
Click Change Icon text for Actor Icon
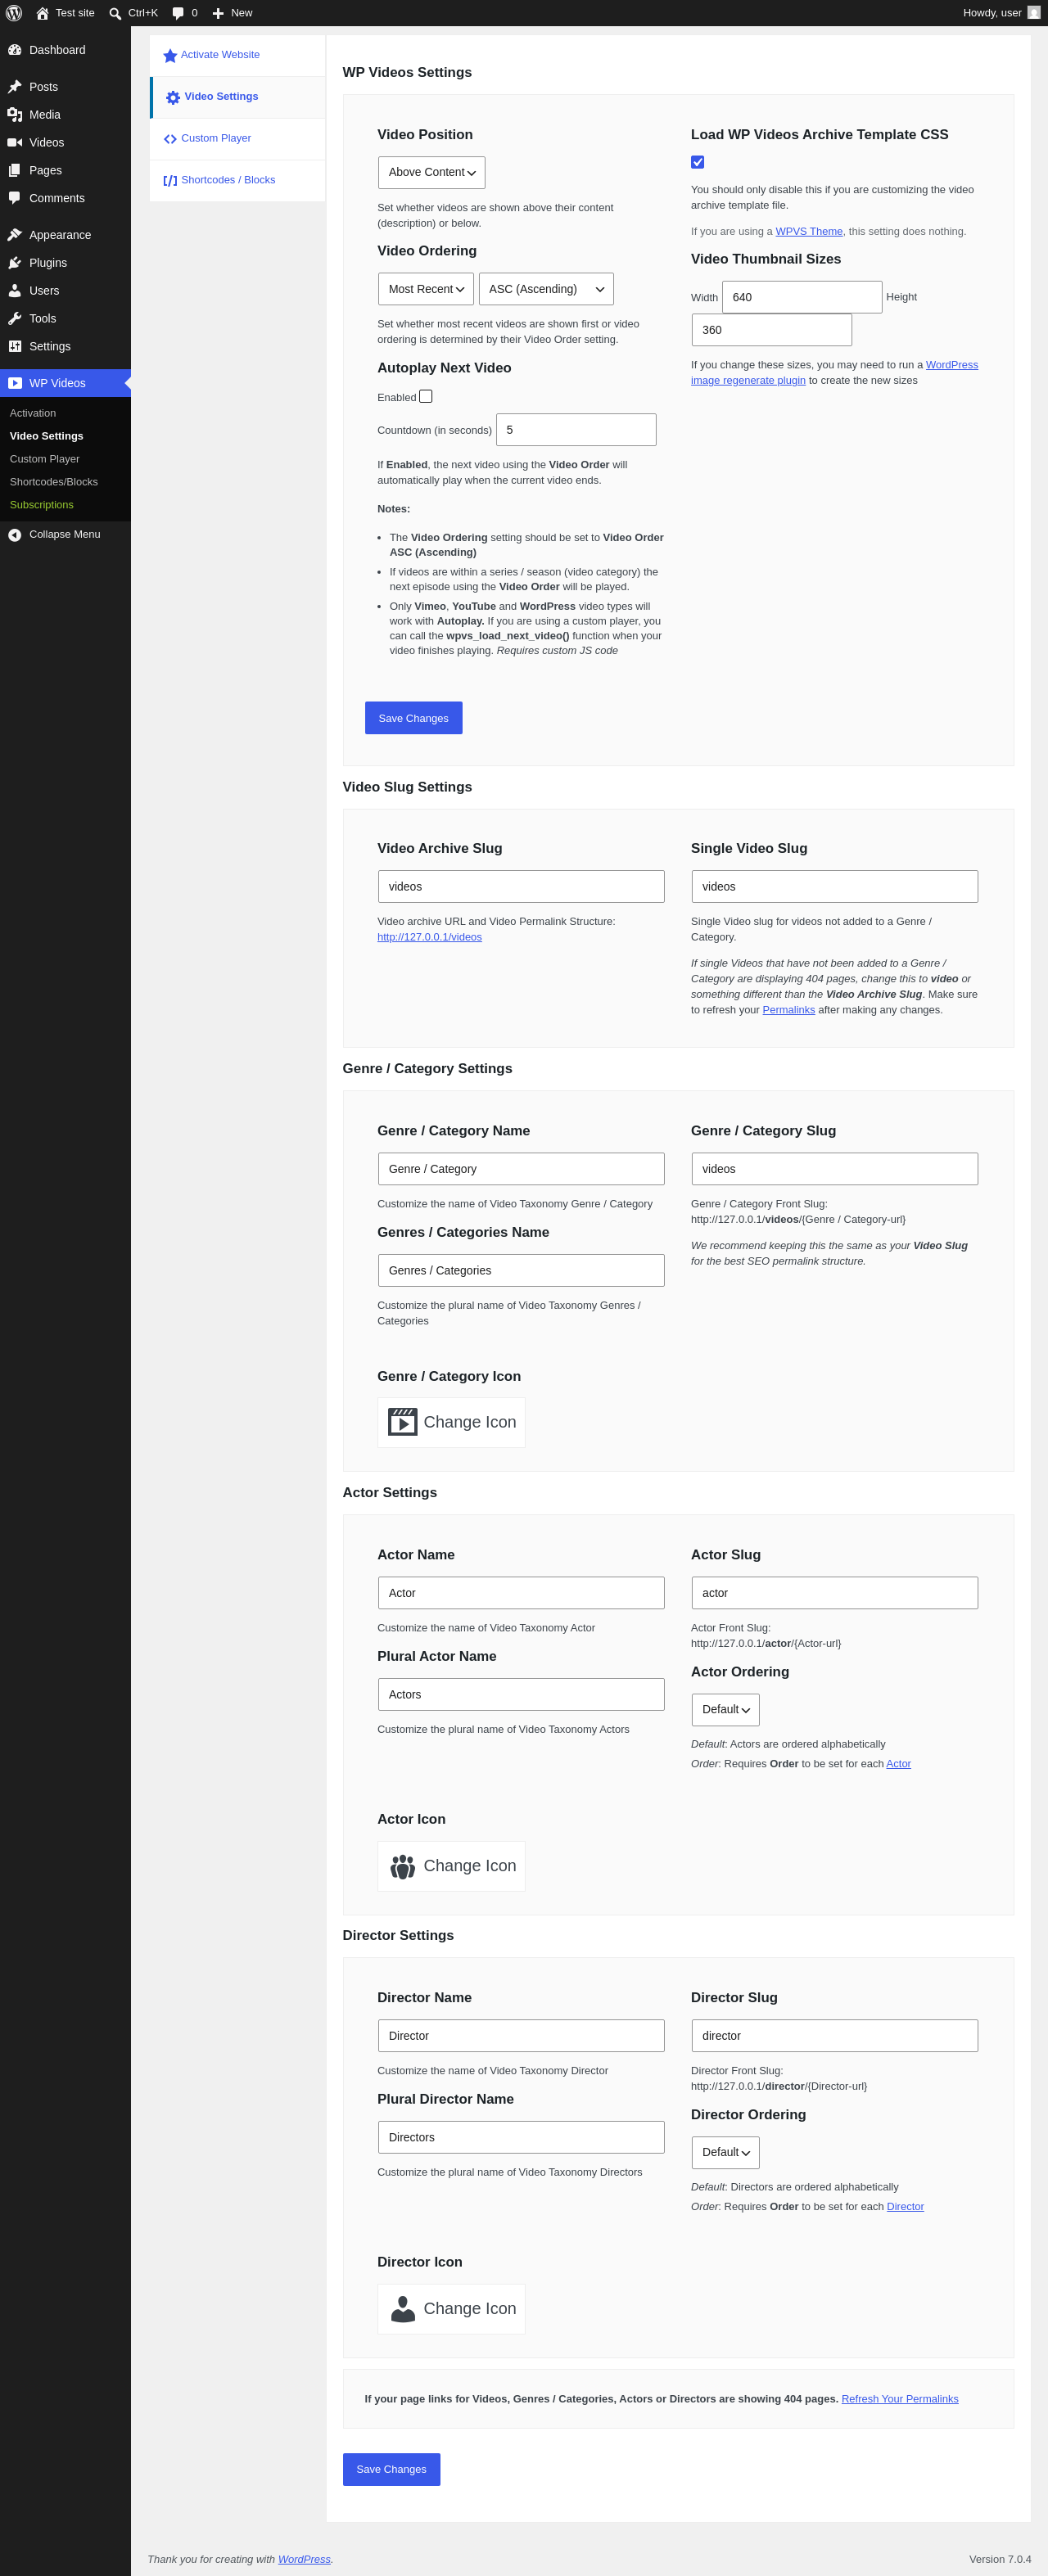(470, 1866)
